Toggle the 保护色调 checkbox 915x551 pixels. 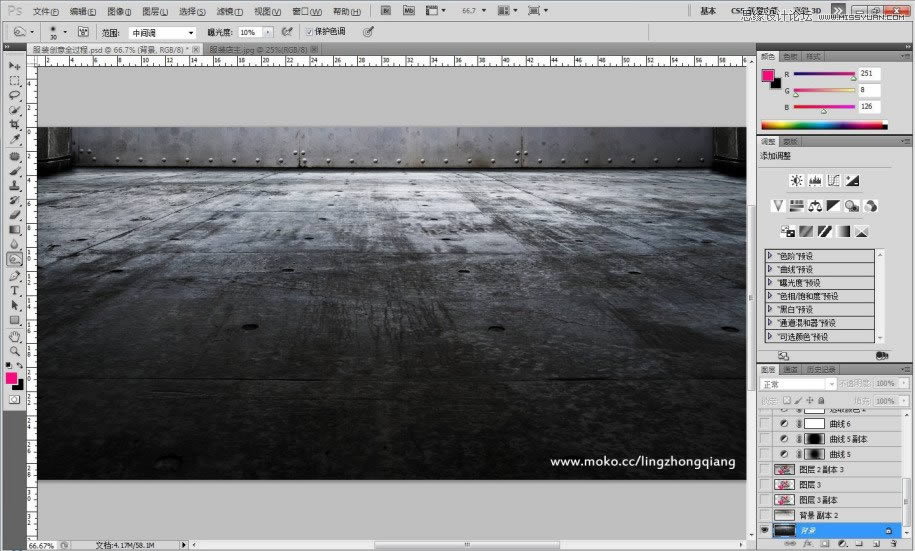coord(308,32)
